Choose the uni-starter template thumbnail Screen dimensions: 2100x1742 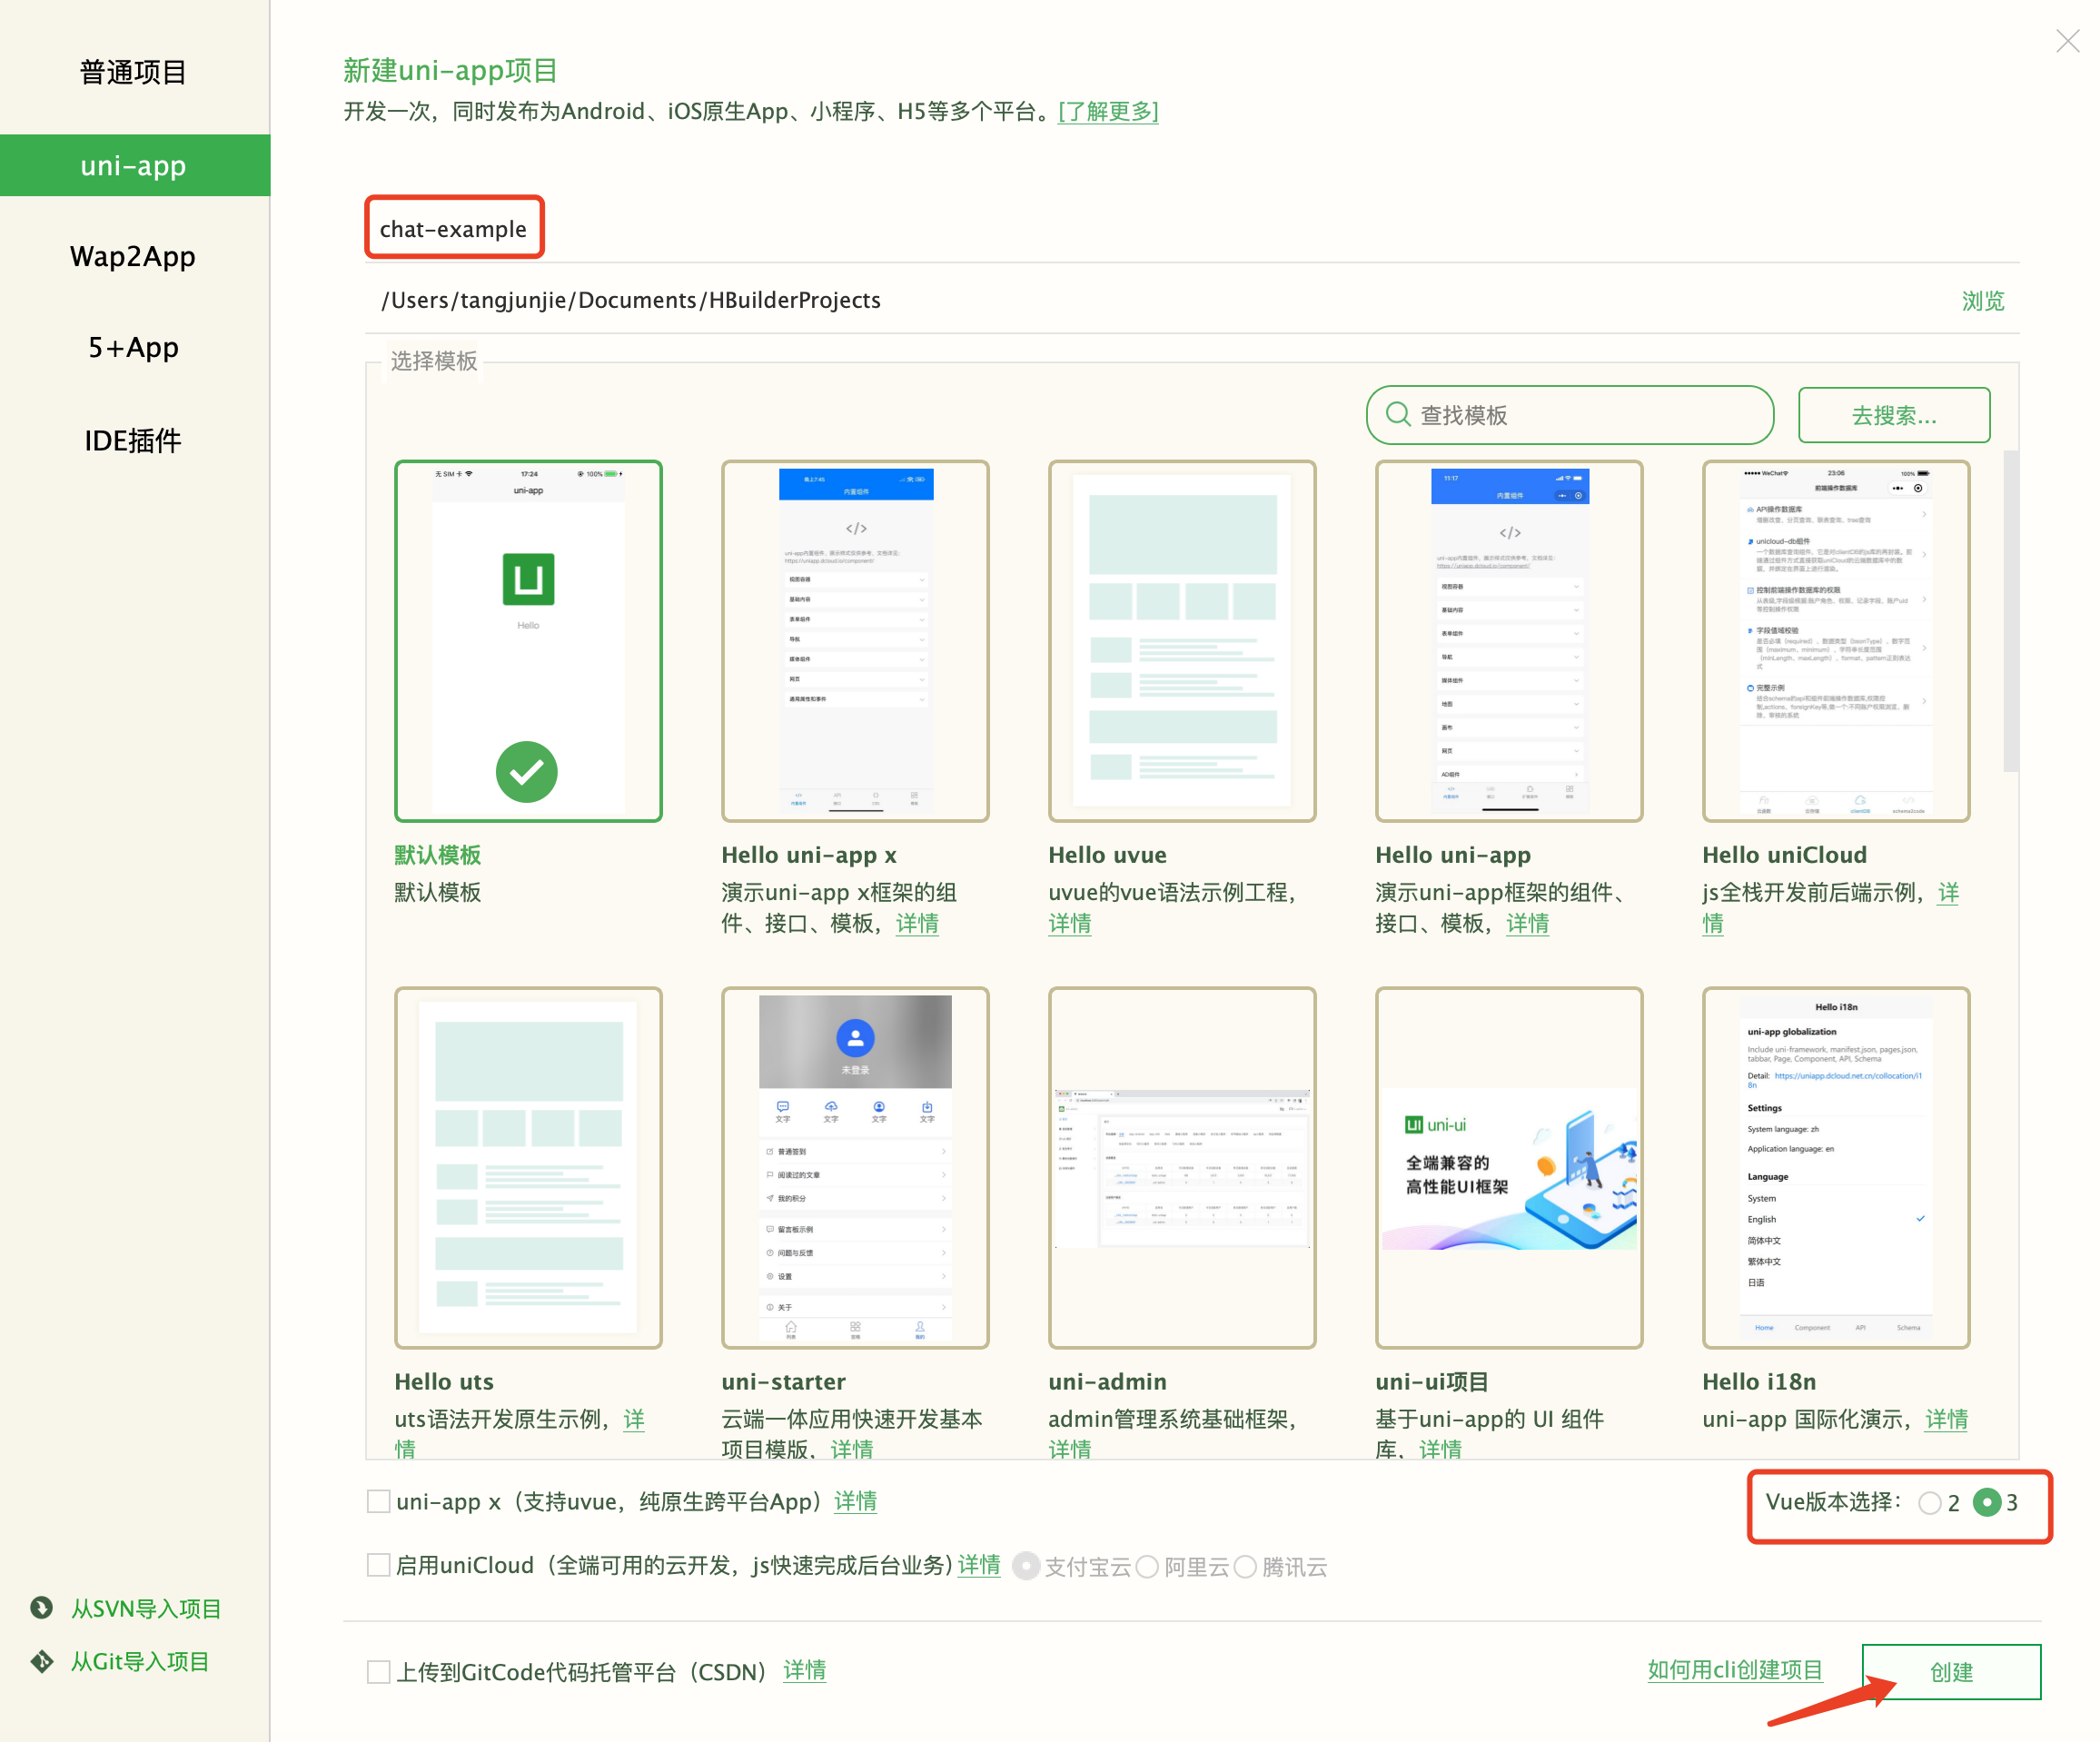pos(855,1167)
